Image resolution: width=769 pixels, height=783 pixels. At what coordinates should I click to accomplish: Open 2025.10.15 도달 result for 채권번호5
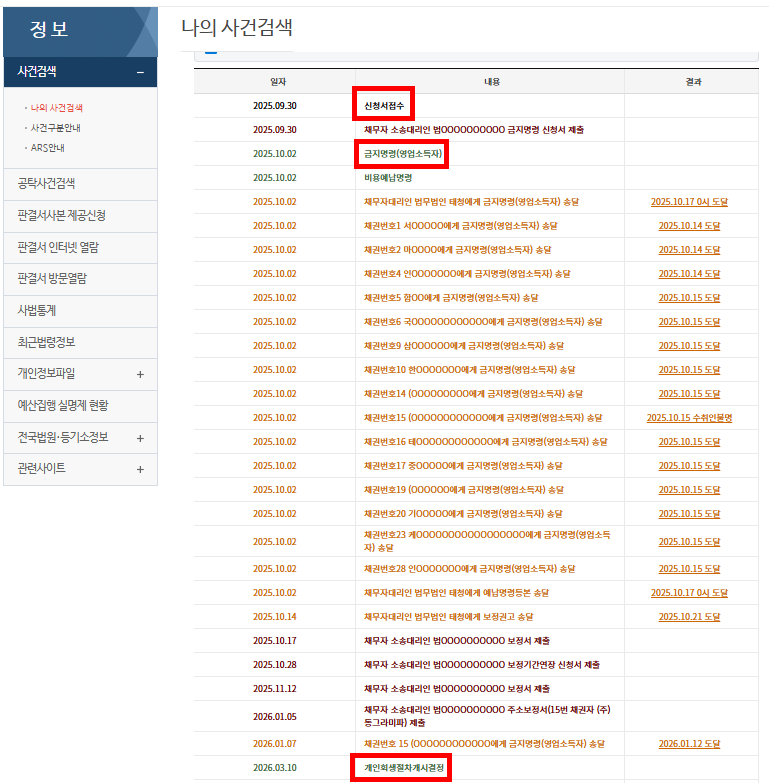click(x=689, y=298)
